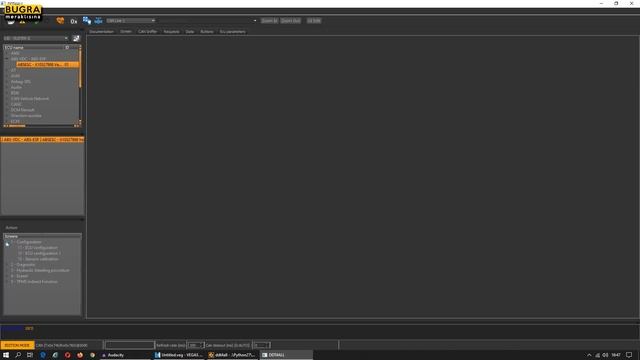Click the icon beside the ECU filter dropdown
Viewport: 640px width, 360px height.
tap(76, 38)
